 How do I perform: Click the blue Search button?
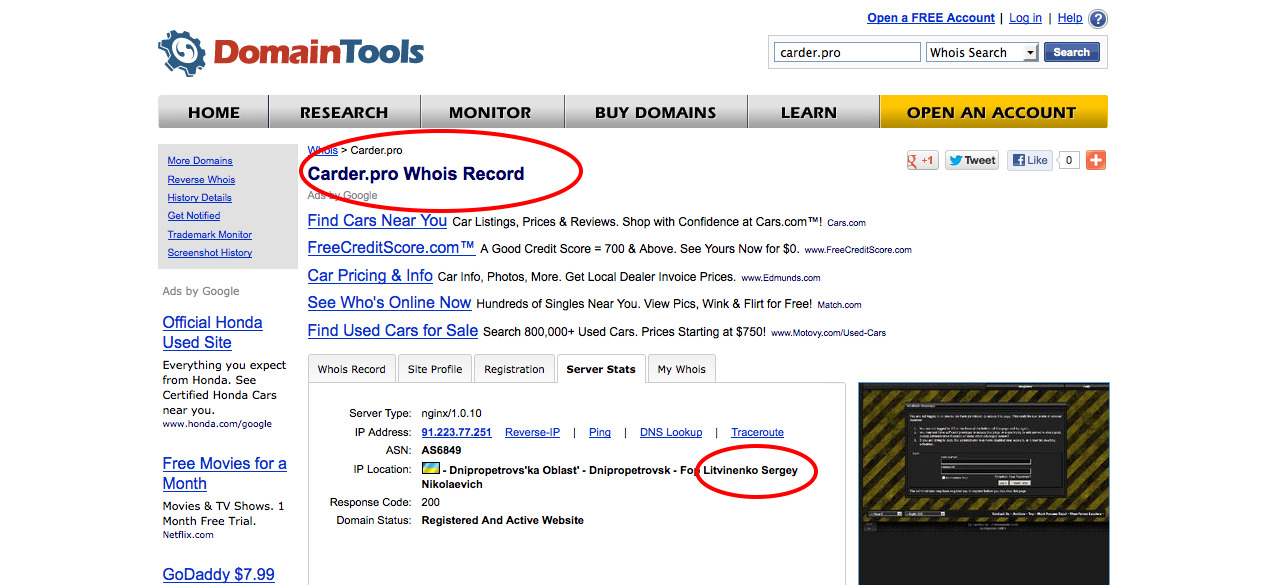pos(1071,53)
